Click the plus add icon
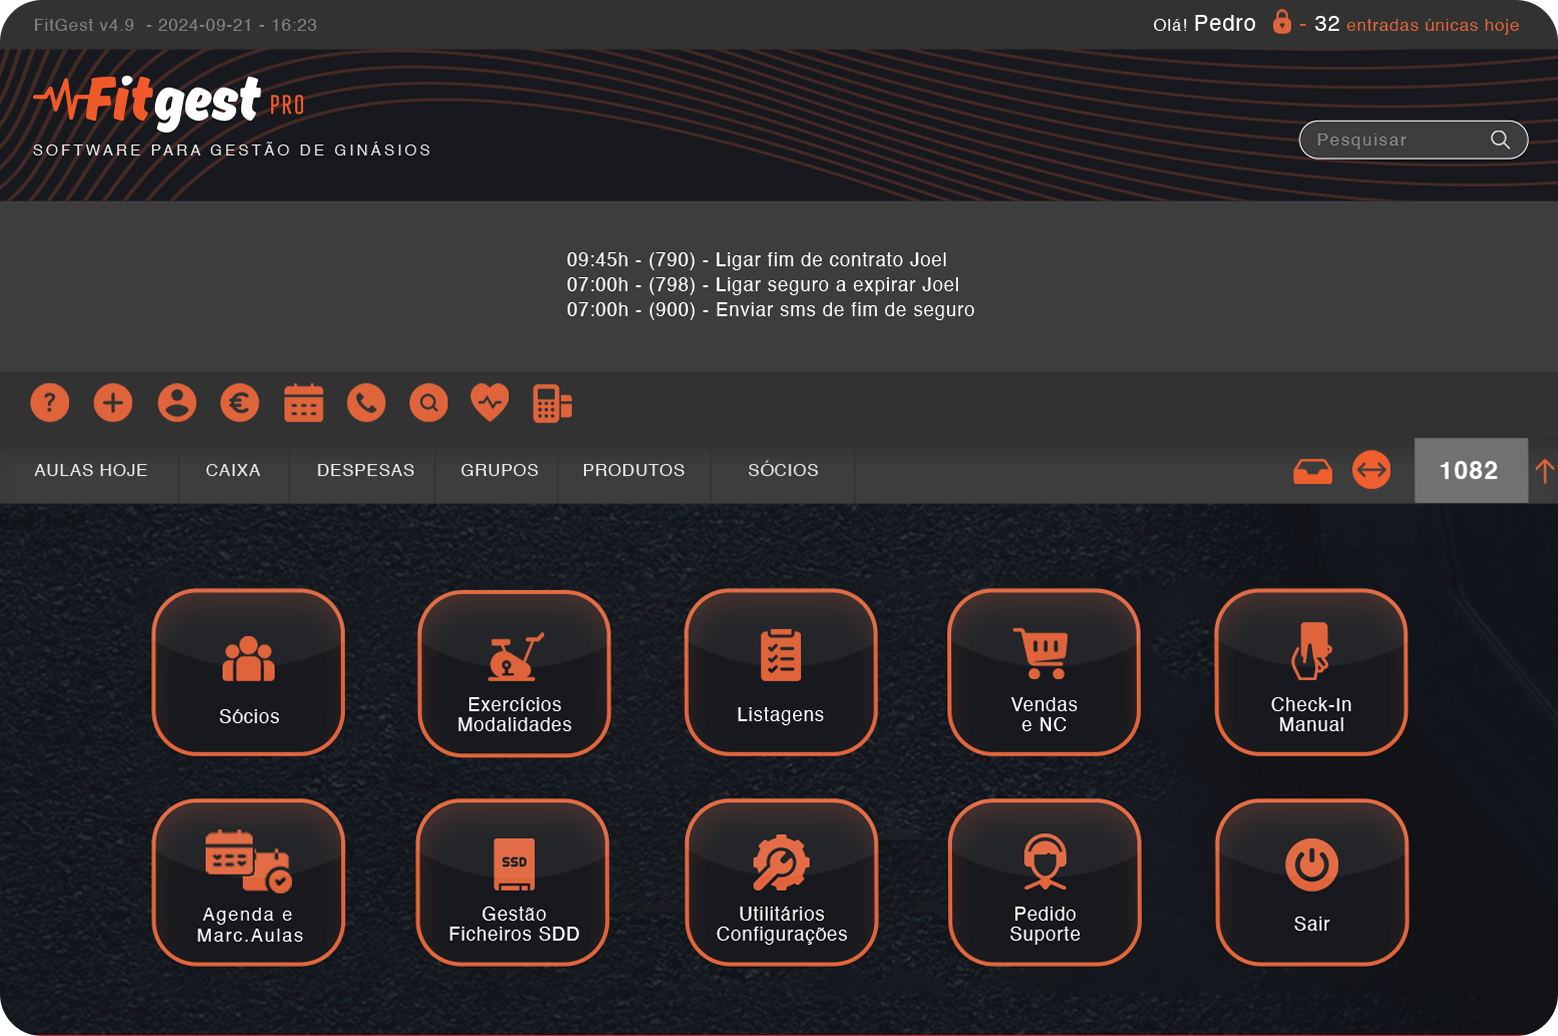1558x1036 pixels. (113, 403)
